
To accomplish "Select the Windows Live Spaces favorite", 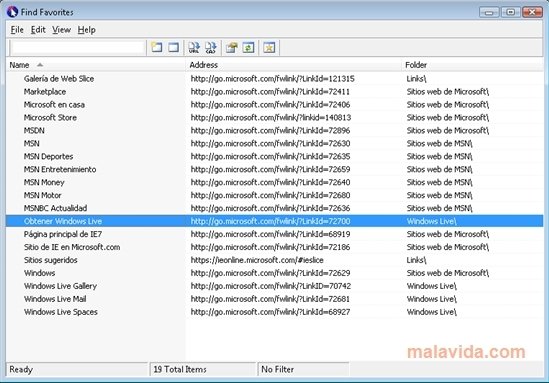I will click(61, 312).
